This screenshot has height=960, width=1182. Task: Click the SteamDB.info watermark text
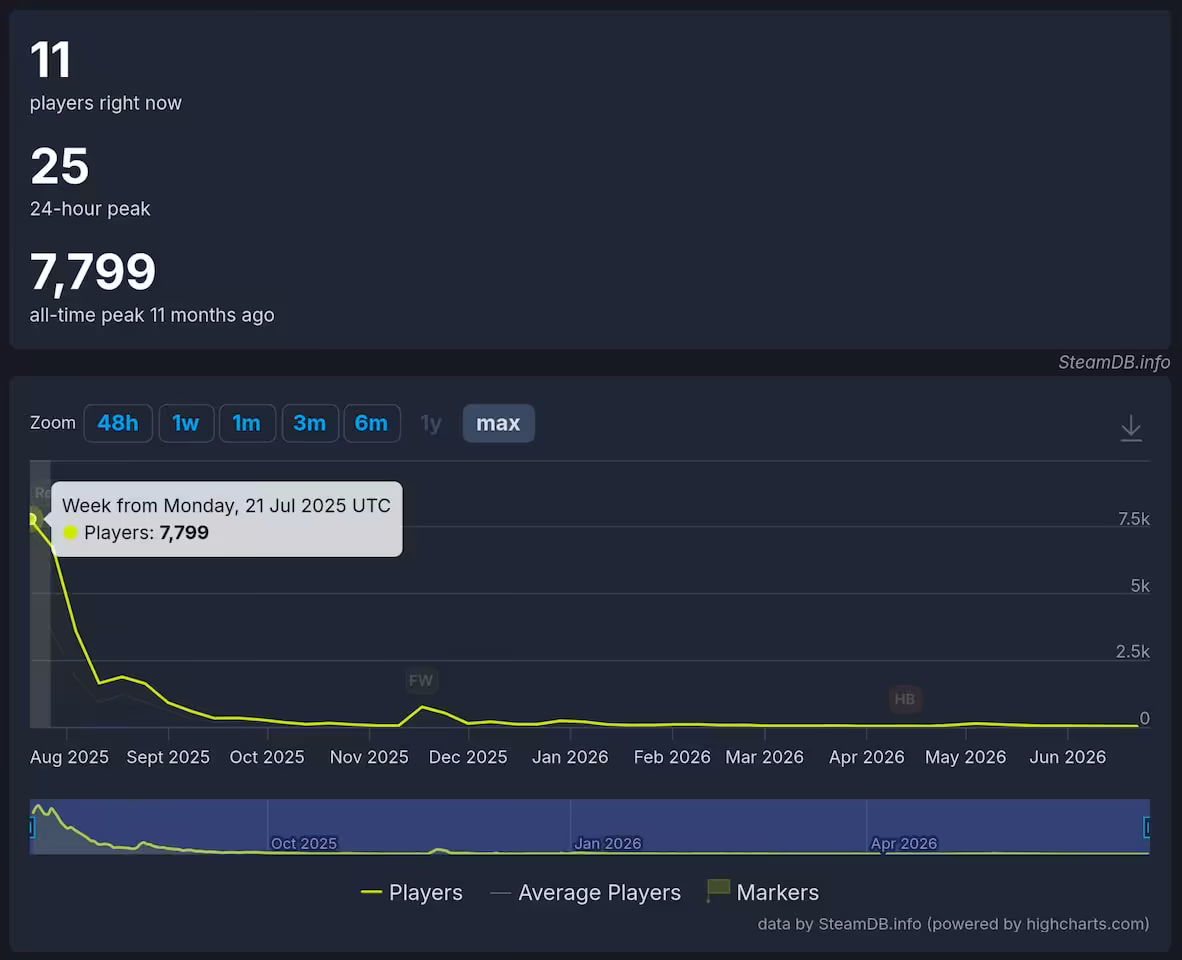coord(1113,362)
